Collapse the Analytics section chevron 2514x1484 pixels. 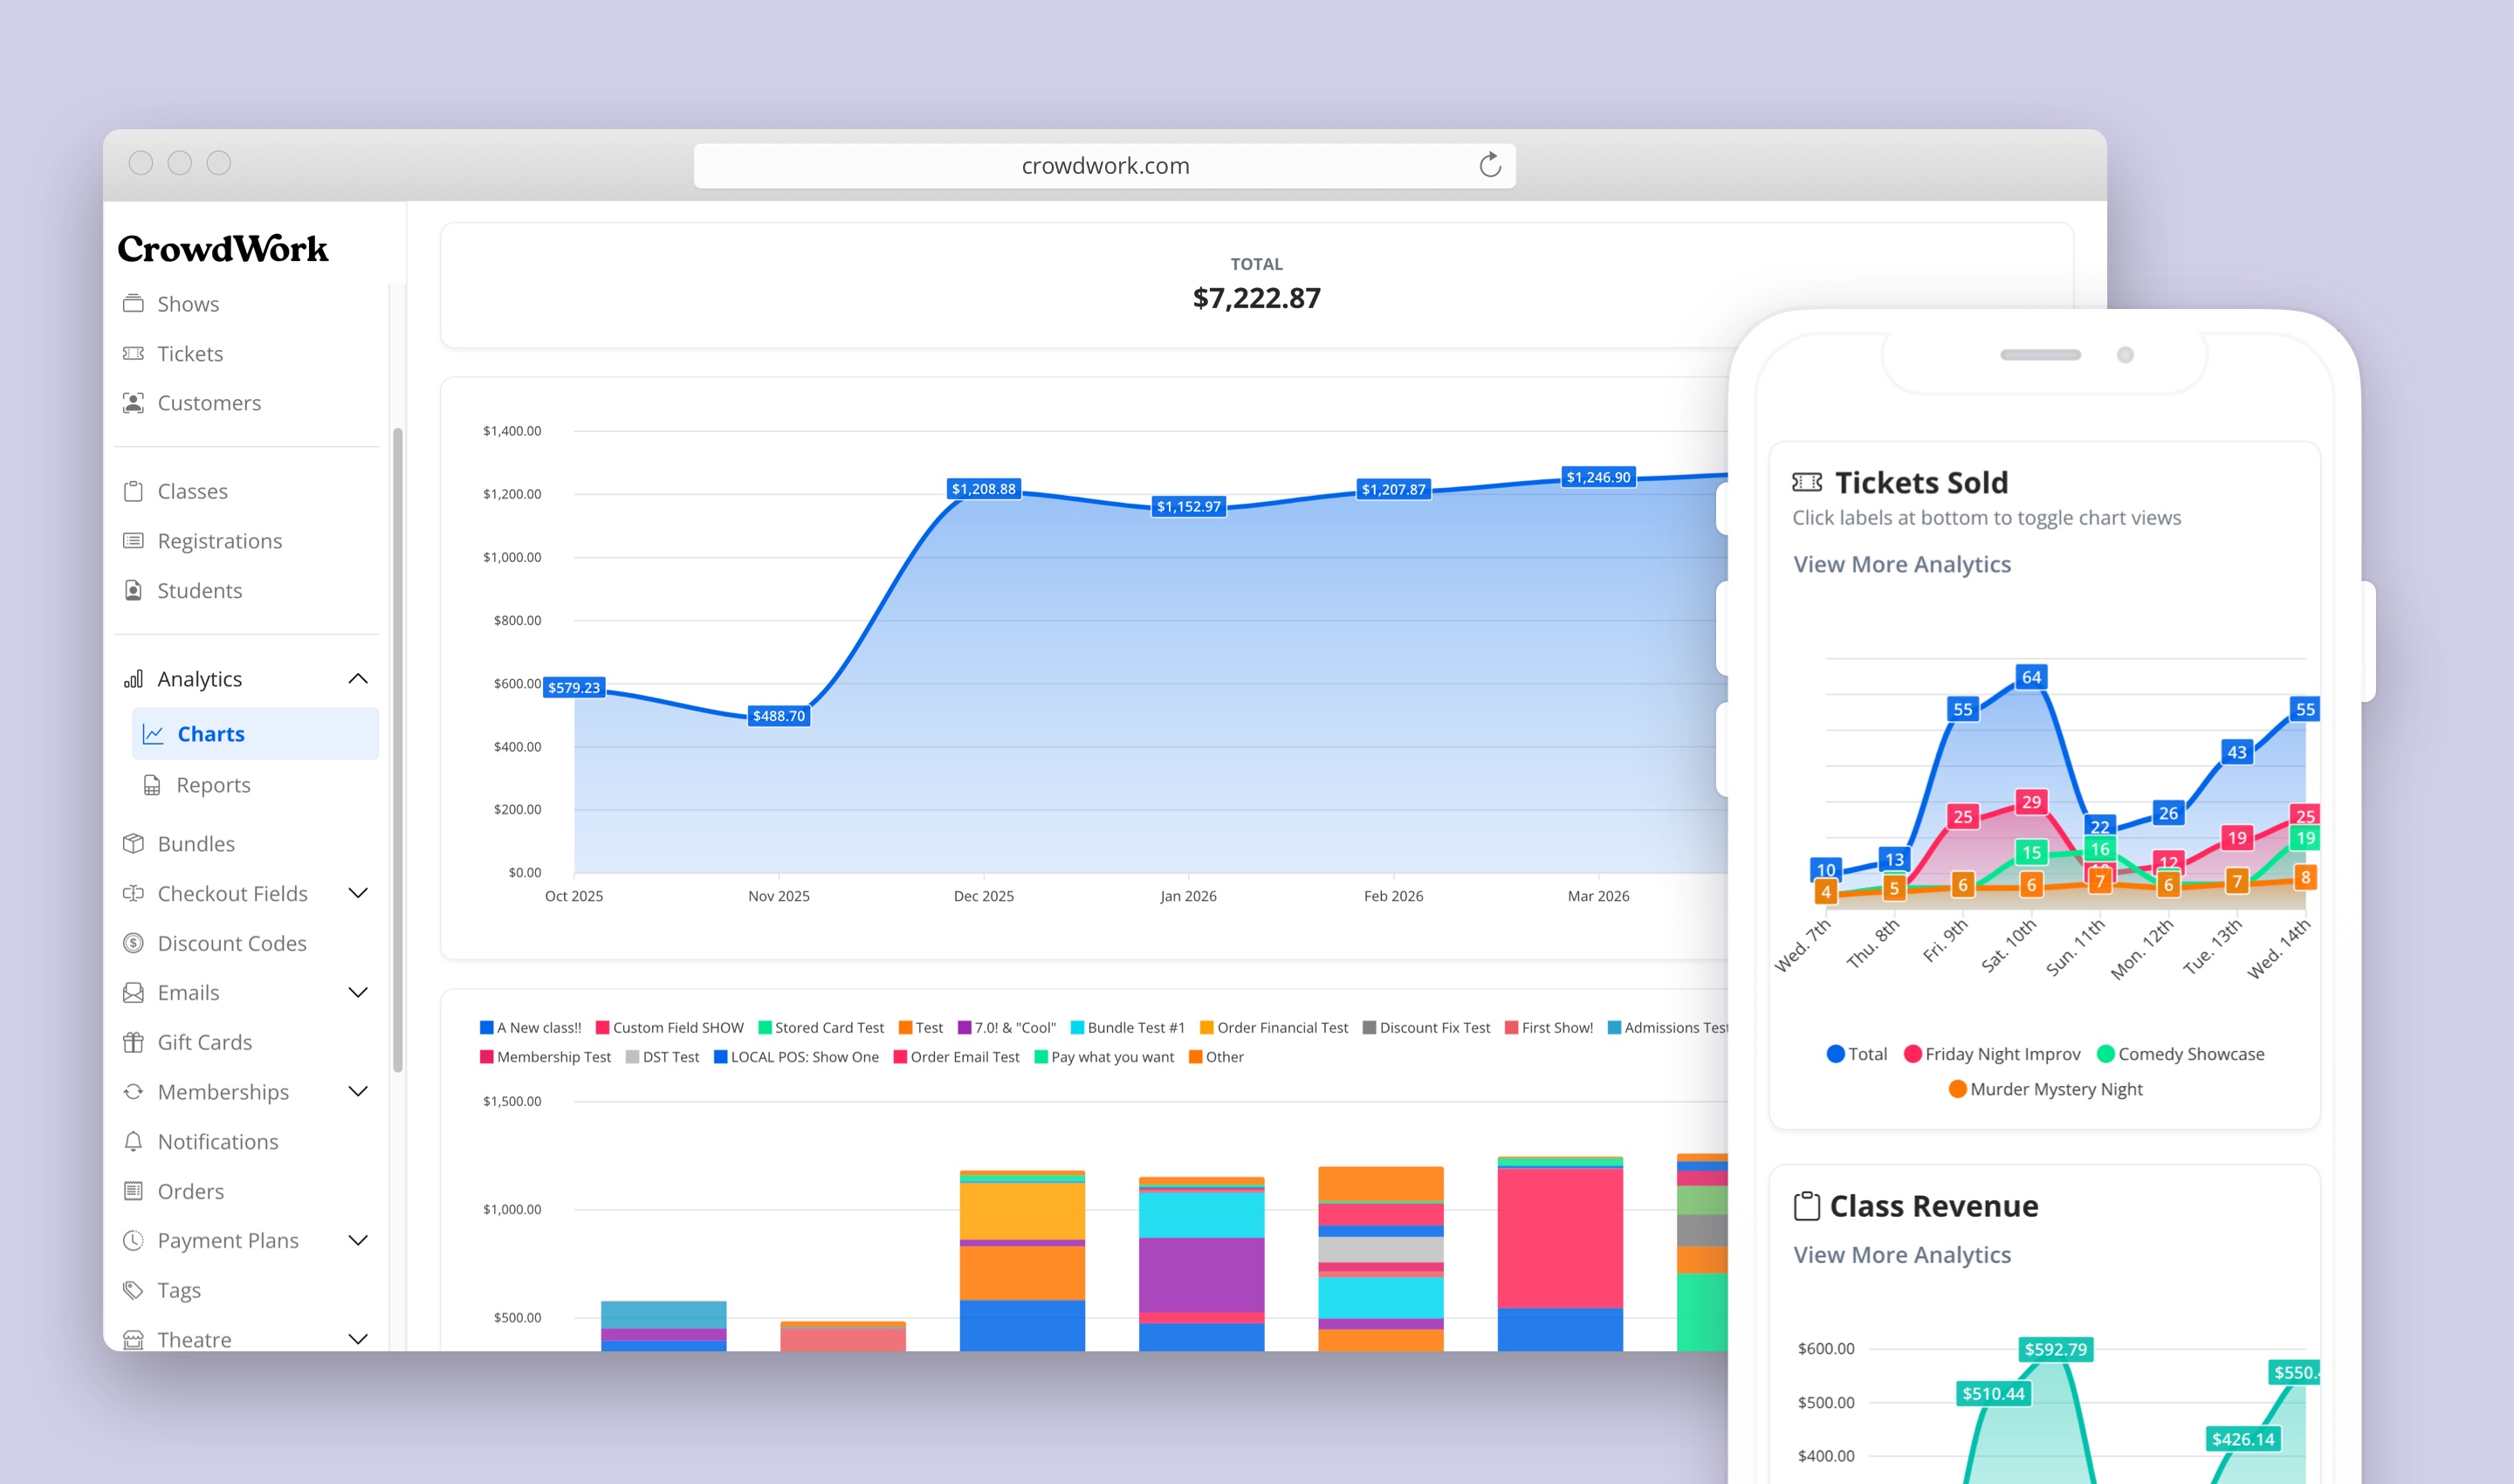(358, 679)
